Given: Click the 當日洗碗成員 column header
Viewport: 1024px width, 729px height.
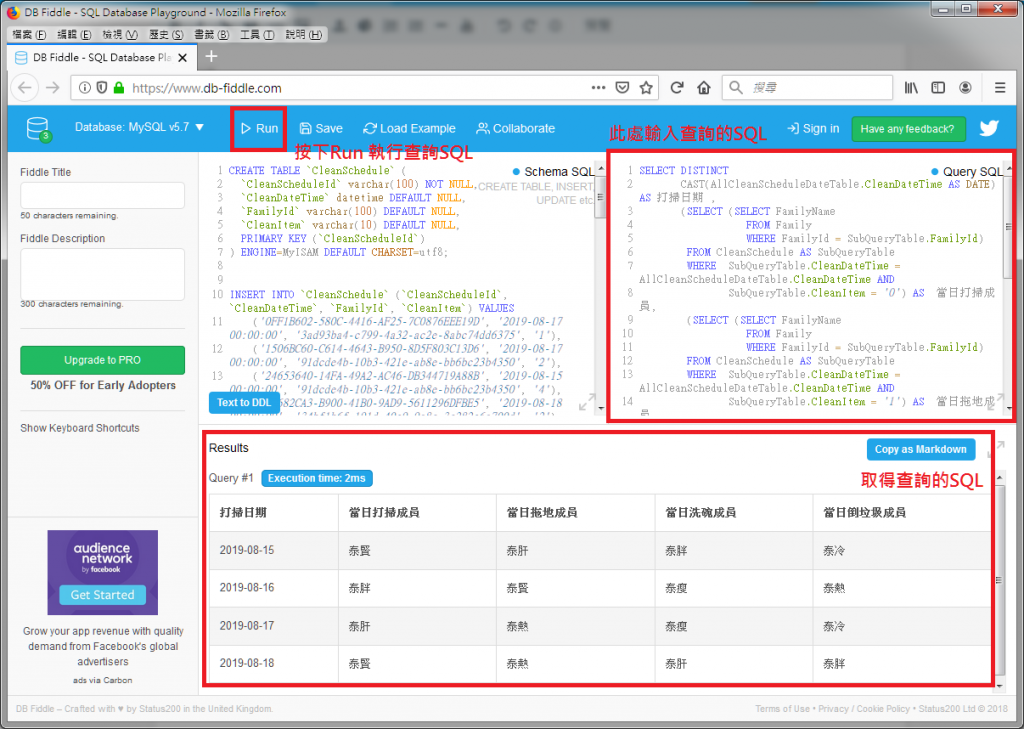Looking at the screenshot, I should pos(701,513).
